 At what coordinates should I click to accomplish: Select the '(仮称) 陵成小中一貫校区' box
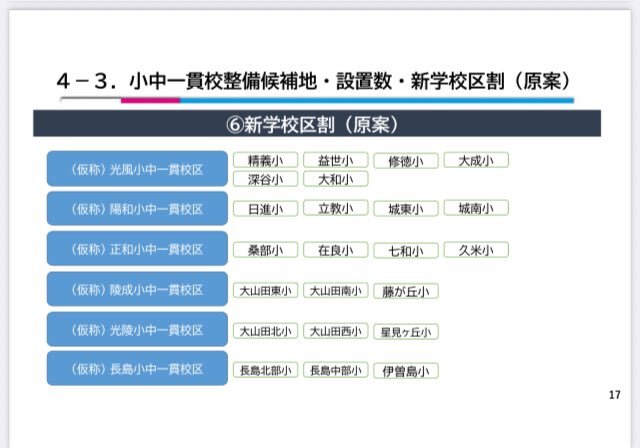[137, 289]
